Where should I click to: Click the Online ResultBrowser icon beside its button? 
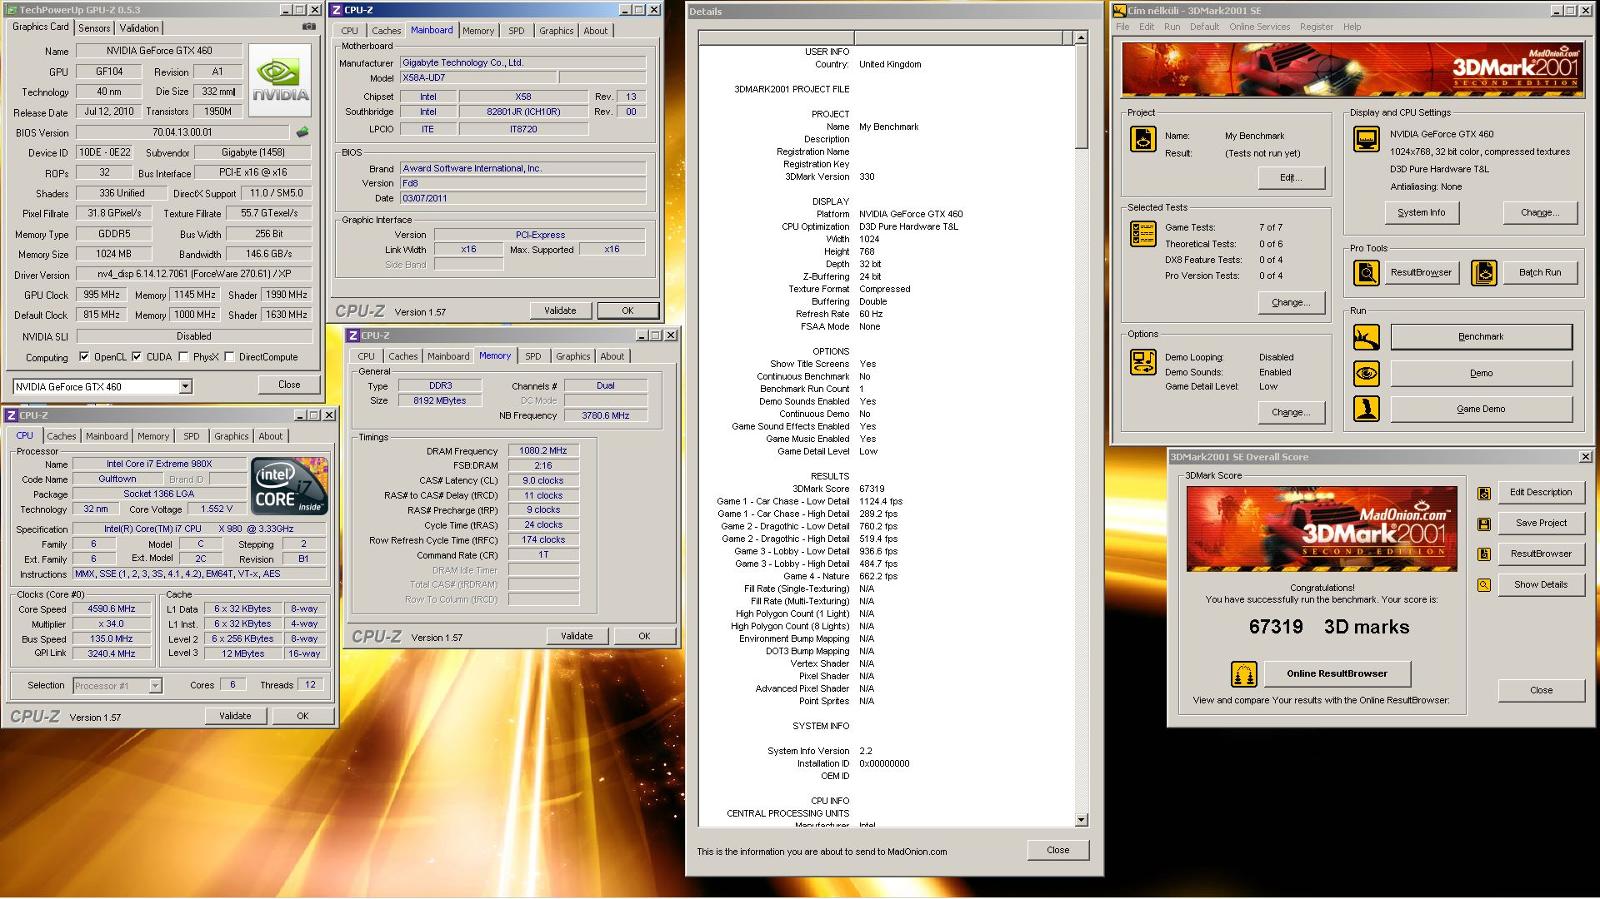pos(1244,674)
